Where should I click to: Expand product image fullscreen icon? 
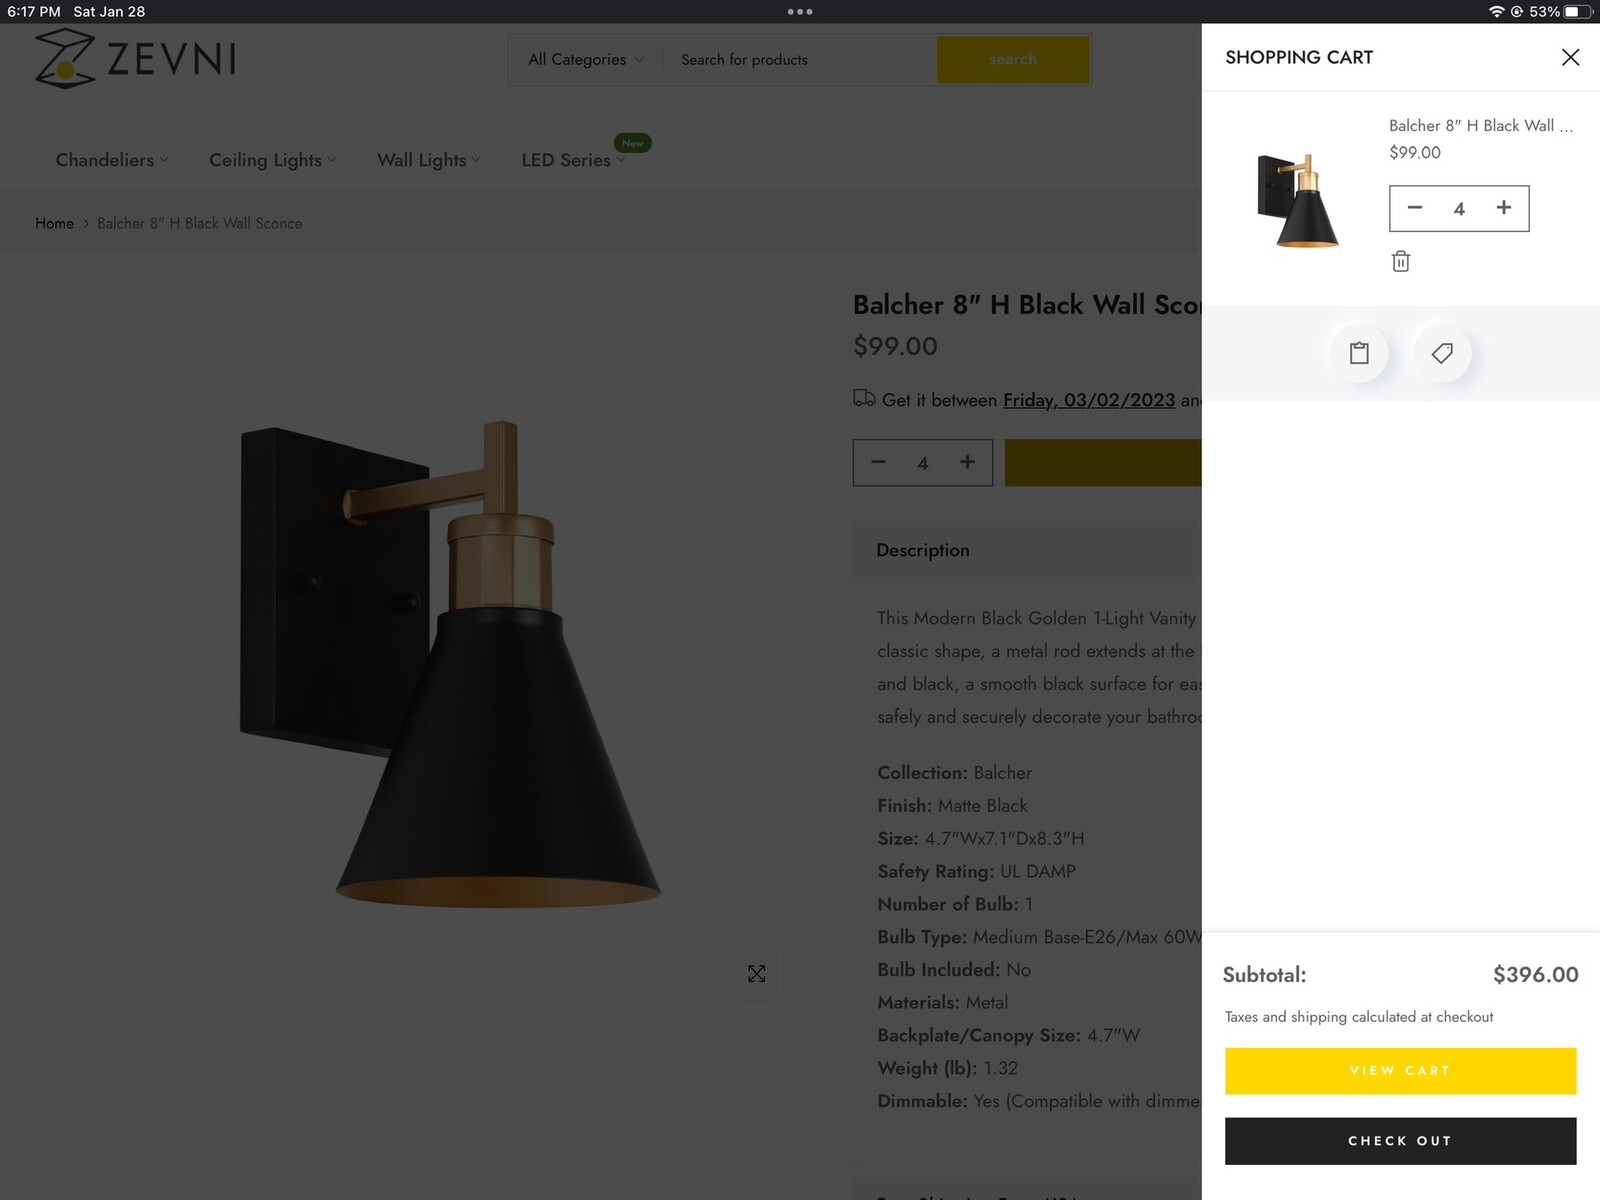[x=757, y=974]
